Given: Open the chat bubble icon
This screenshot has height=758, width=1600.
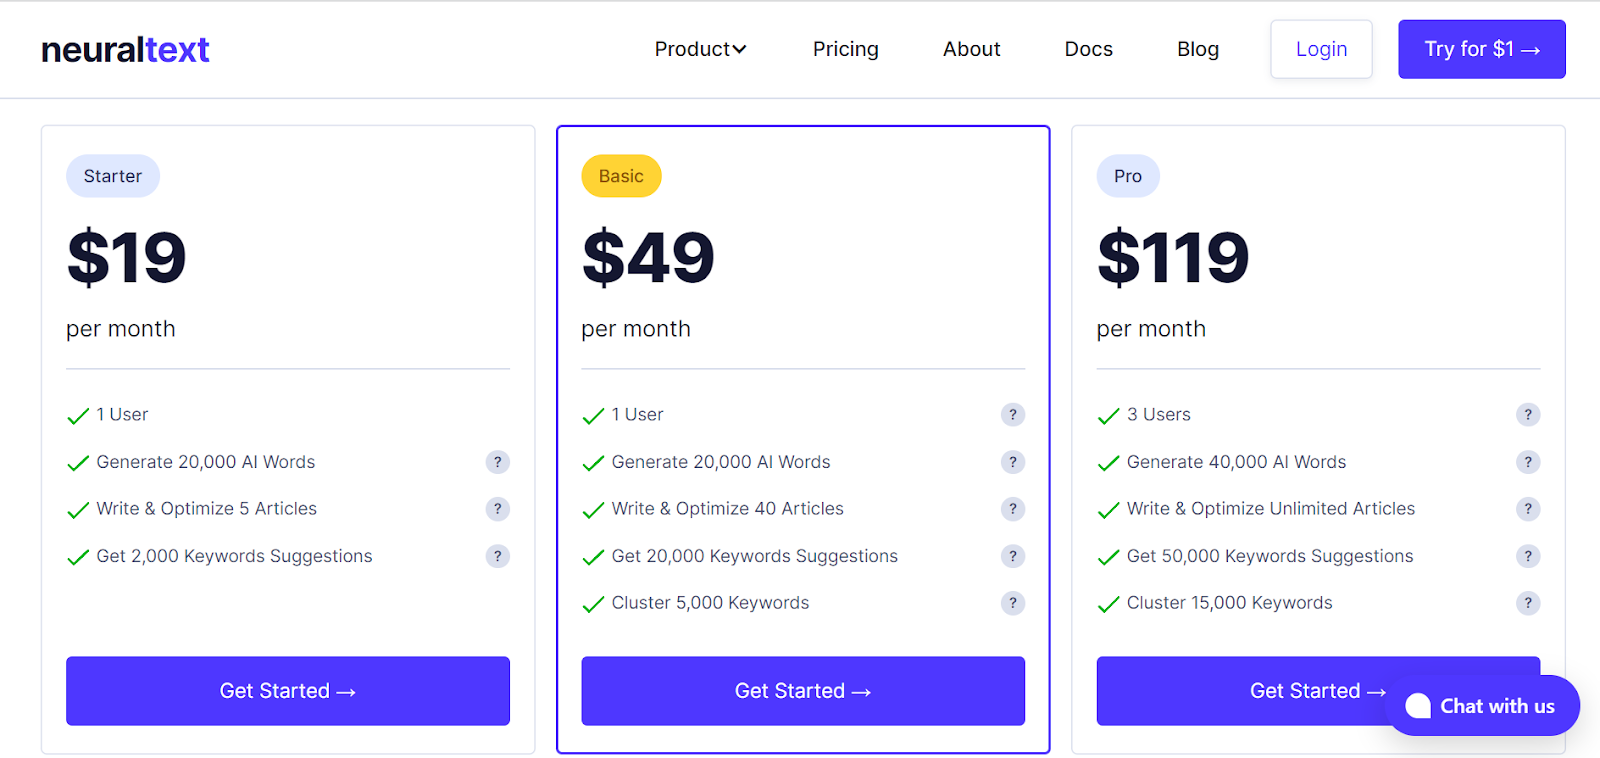Looking at the screenshot, I should 1419,706.
